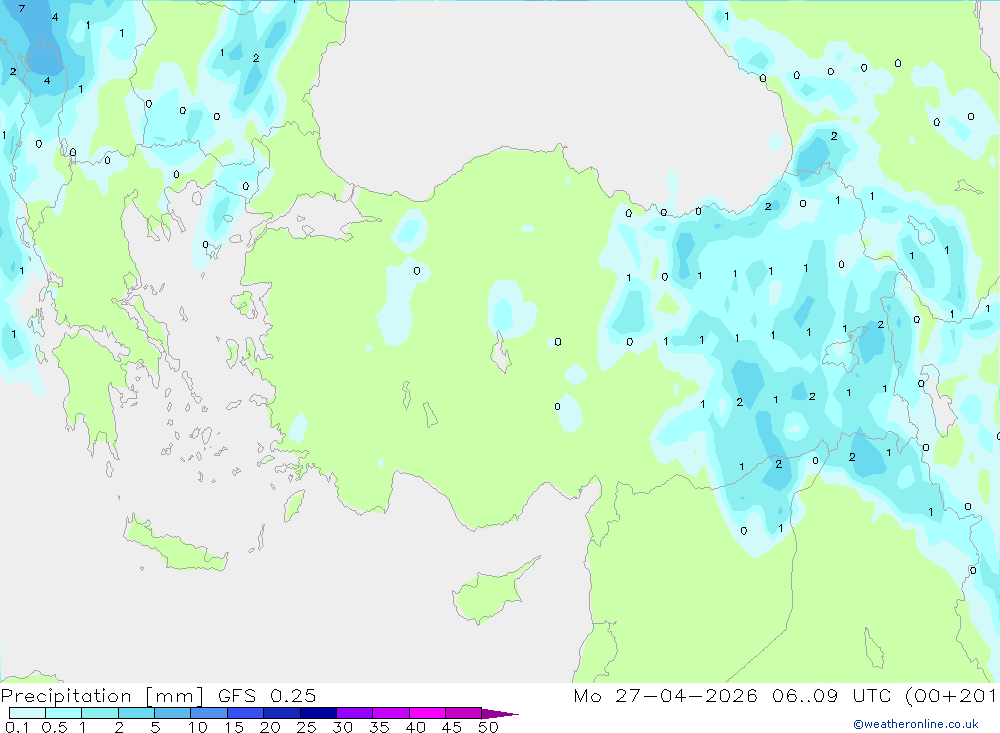Click the legend label '10'

tap(198, 727)
